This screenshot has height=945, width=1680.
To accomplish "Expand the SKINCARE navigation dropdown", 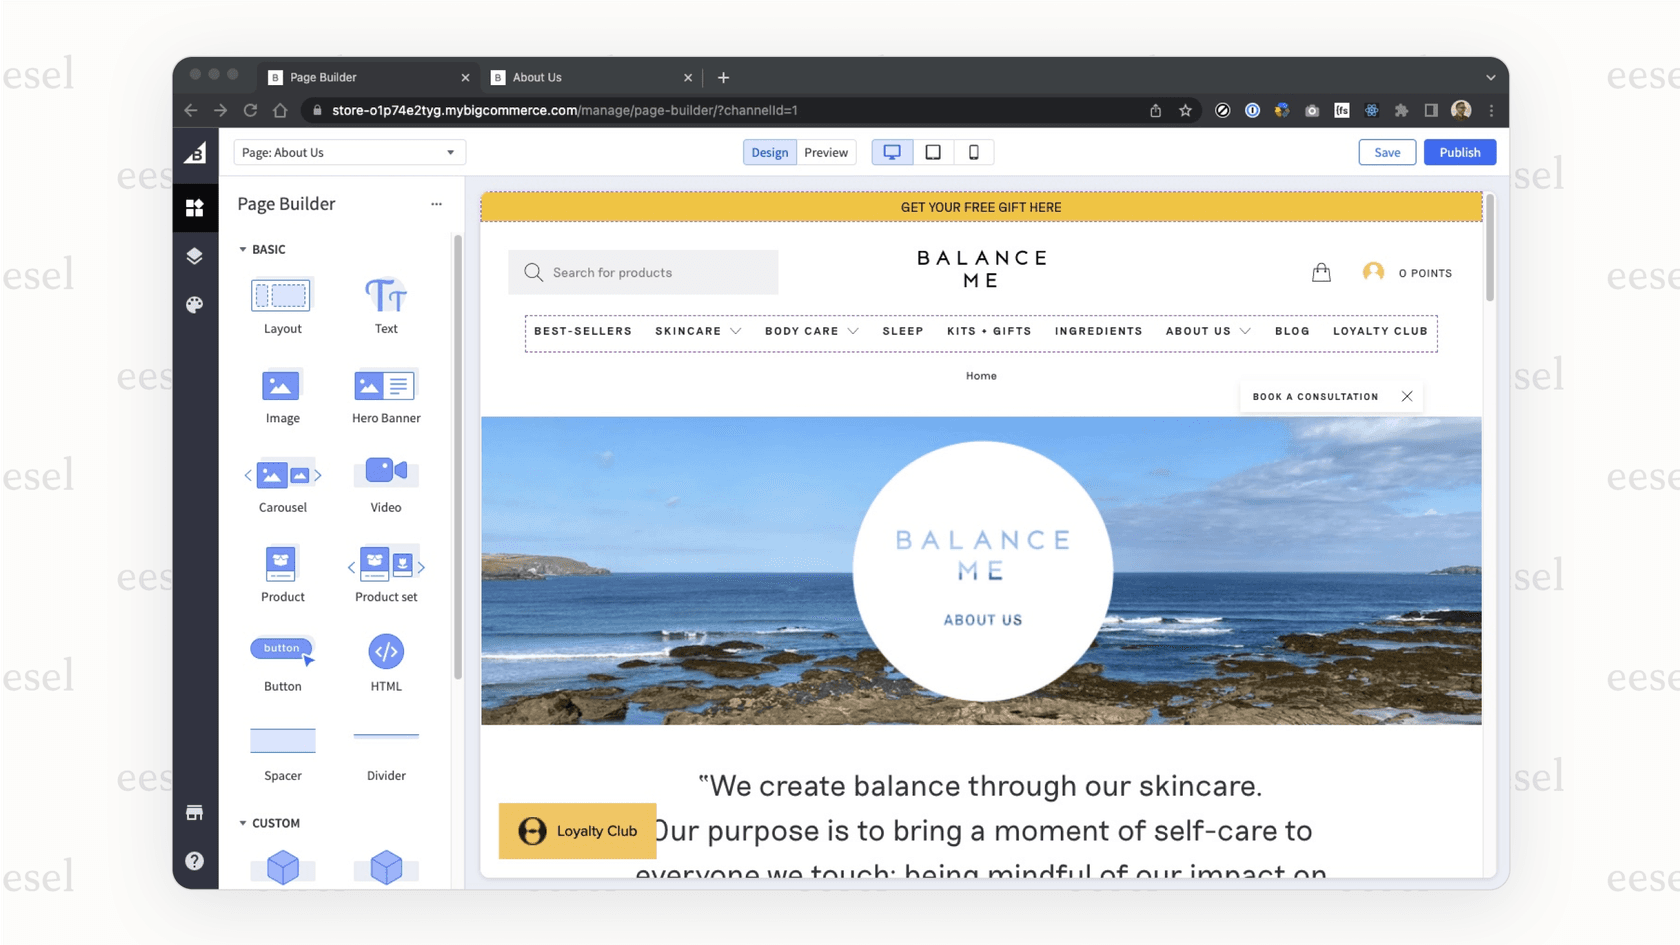I will [697, 331].
